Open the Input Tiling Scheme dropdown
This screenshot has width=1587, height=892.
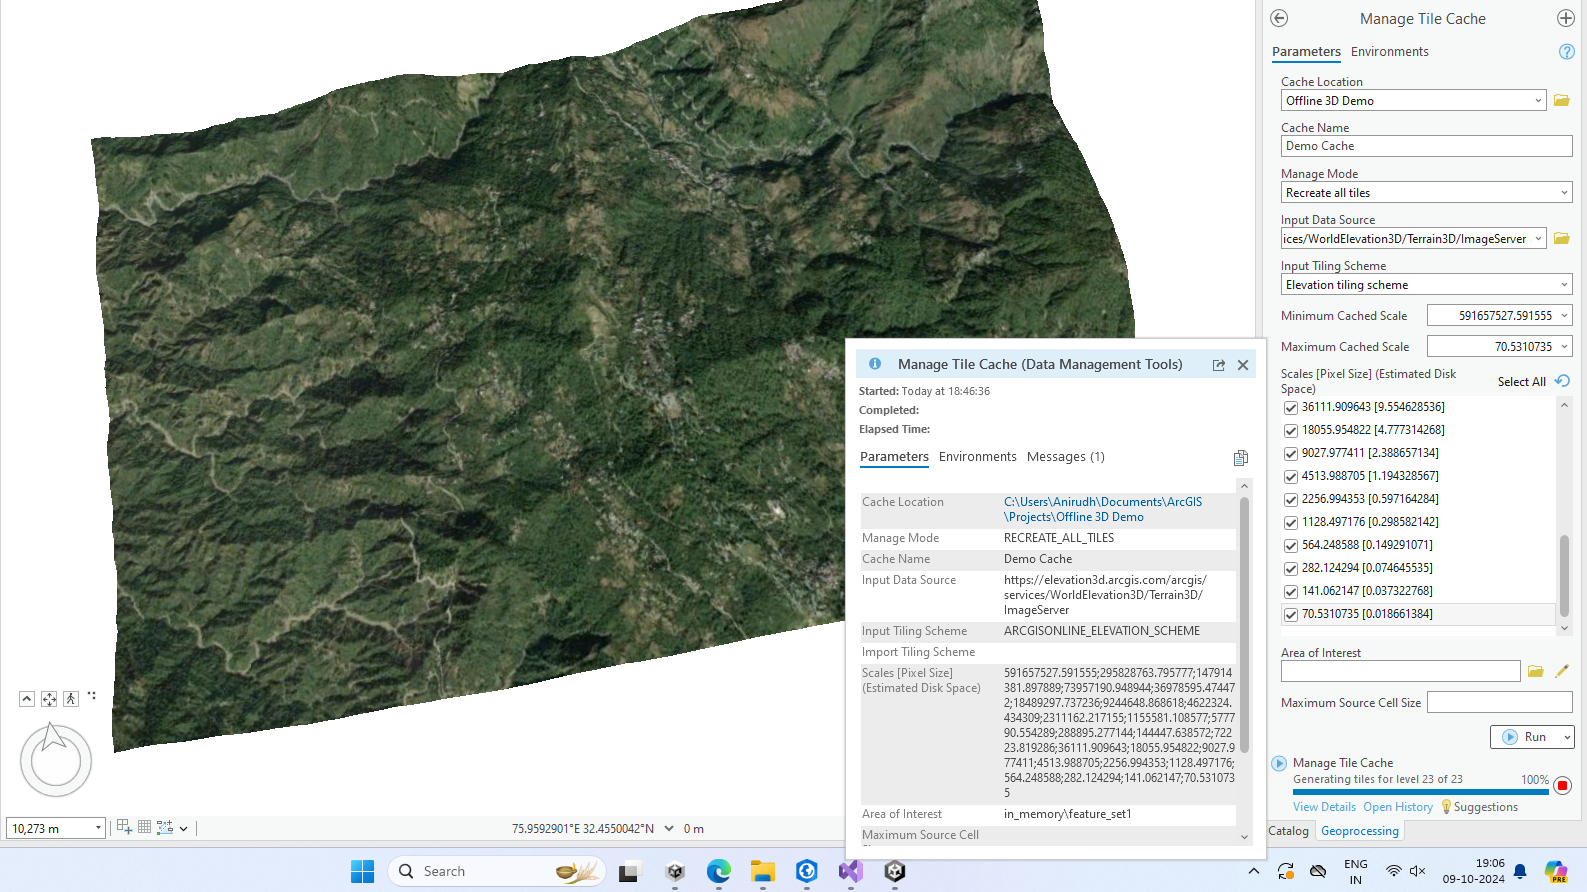tap(1564, 284)
